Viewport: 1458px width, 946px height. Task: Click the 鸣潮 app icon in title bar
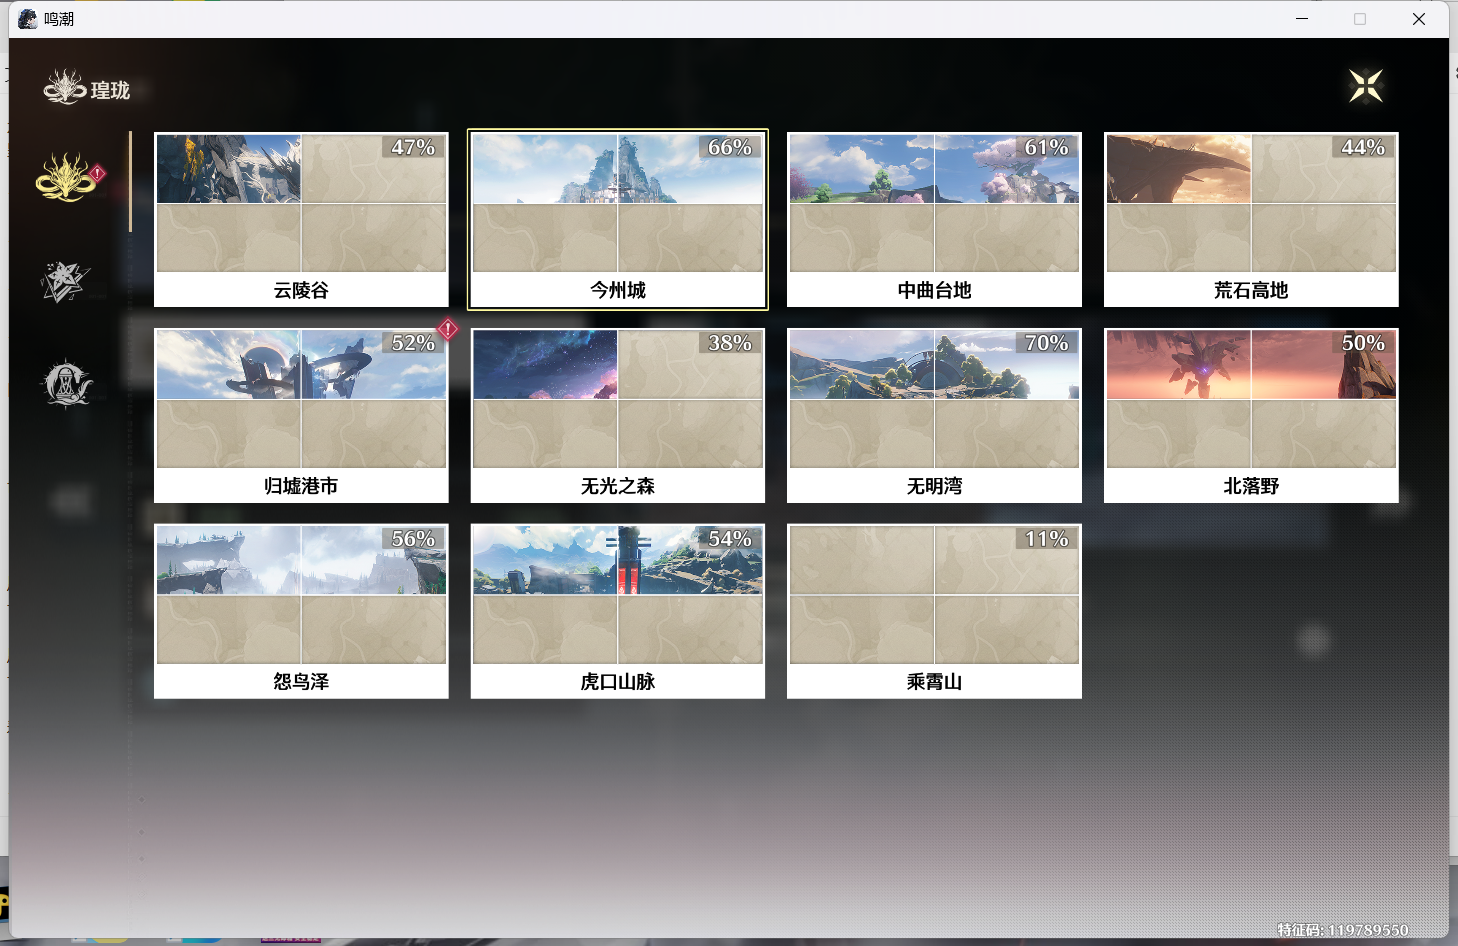point(27,19)
